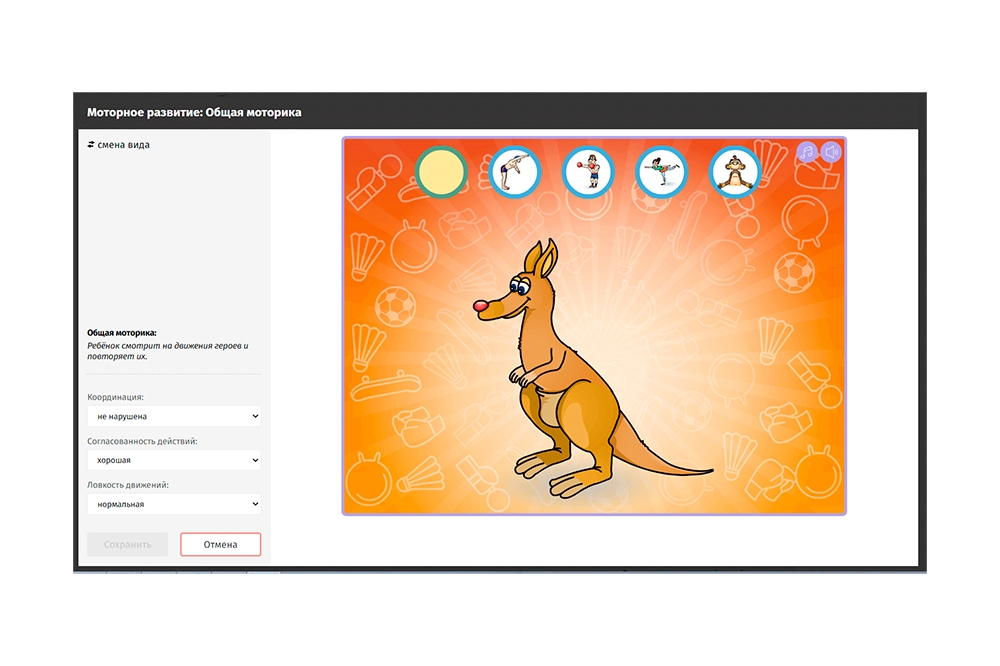Click the kangaroo's ears
Viewport: 1000px width, 666px height.
(545, 260)
